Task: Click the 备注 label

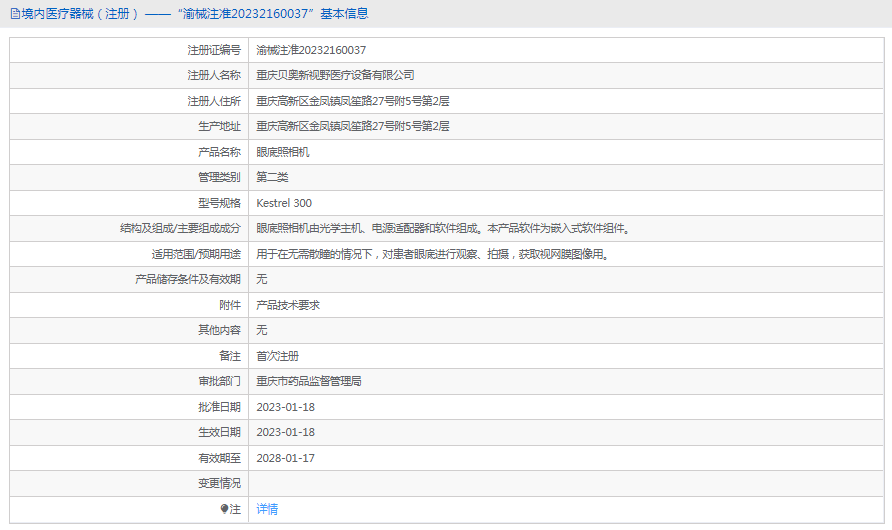Action: click(230, 356)
